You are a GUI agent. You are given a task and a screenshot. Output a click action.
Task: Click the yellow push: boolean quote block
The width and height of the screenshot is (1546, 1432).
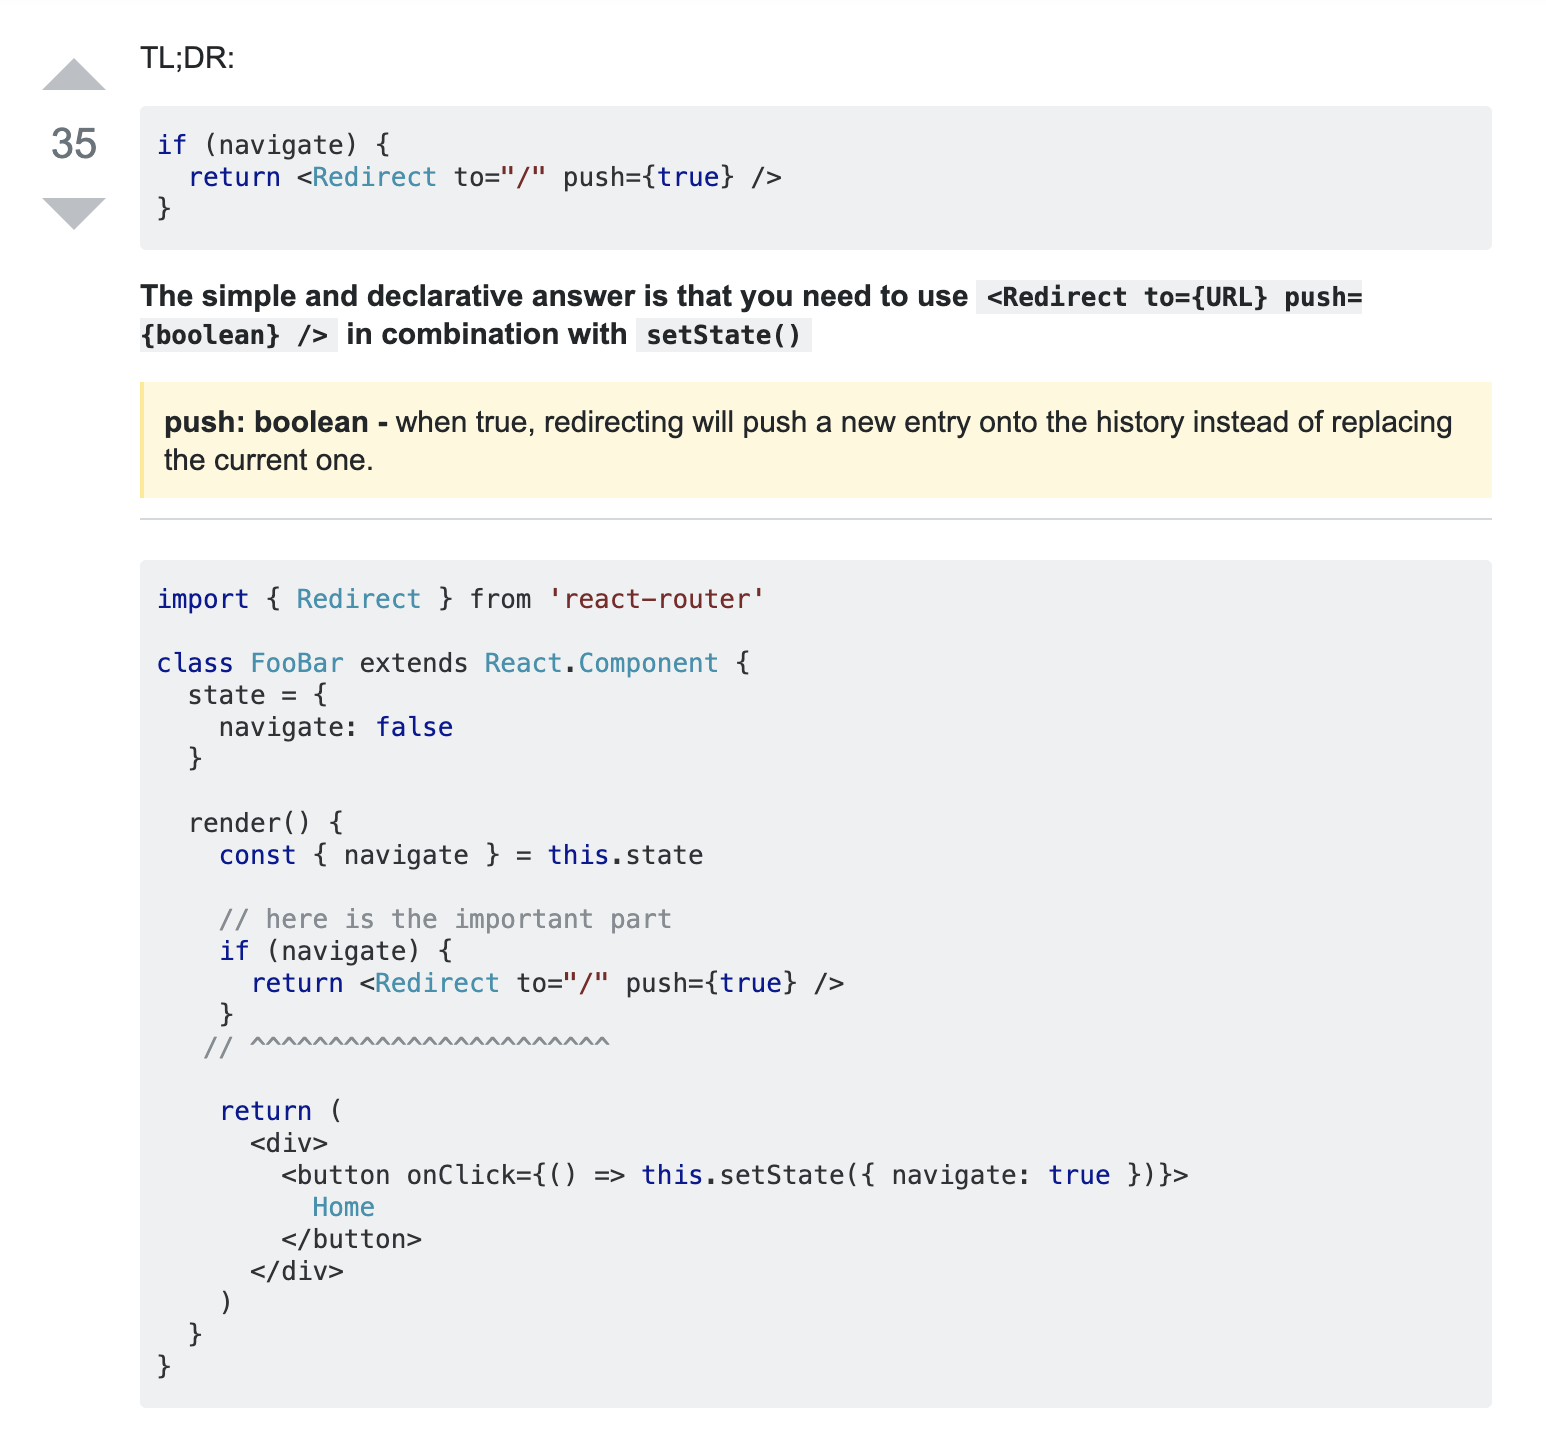tap(815, 440)
